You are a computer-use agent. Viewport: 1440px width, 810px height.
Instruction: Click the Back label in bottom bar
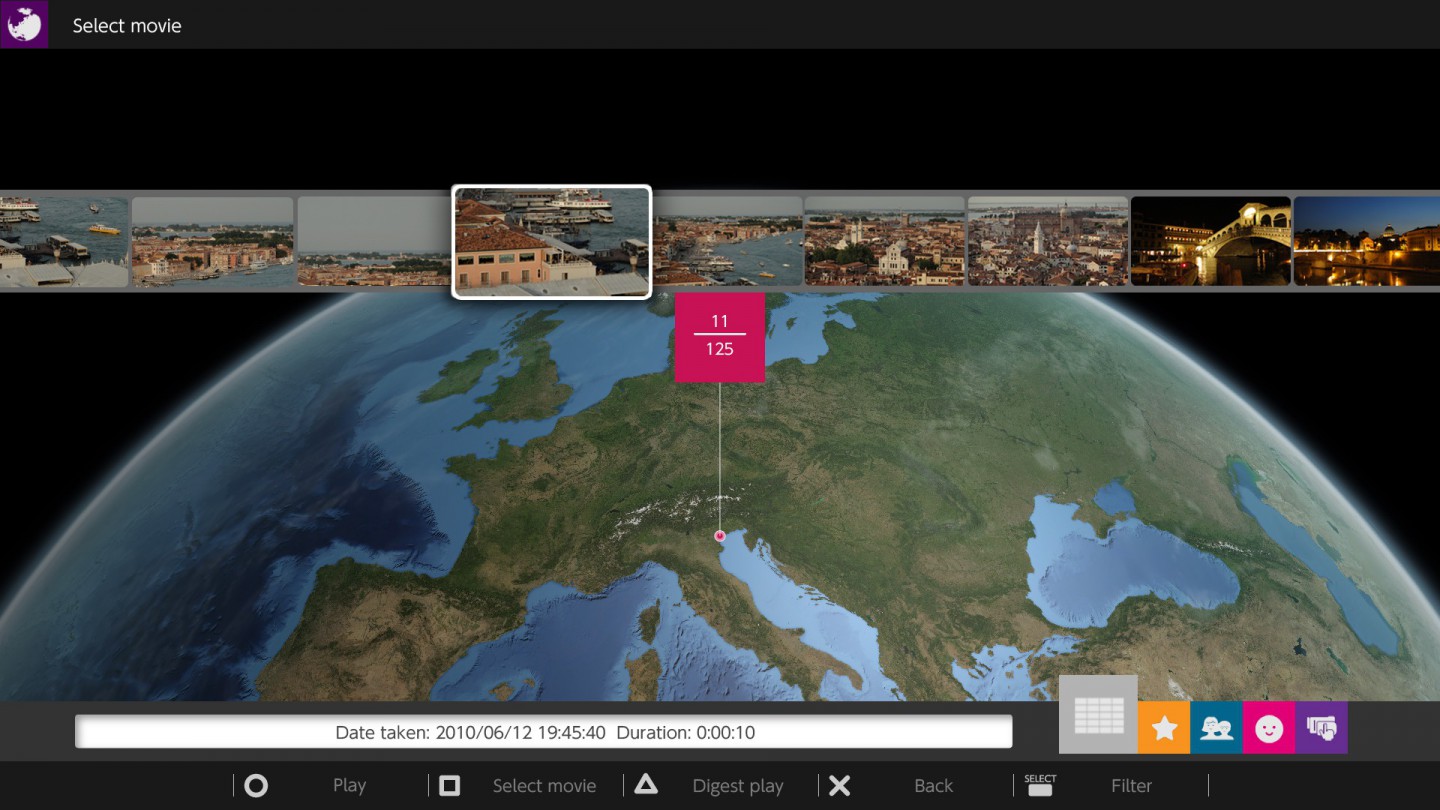pyautogui.click(x=933, y=786)
